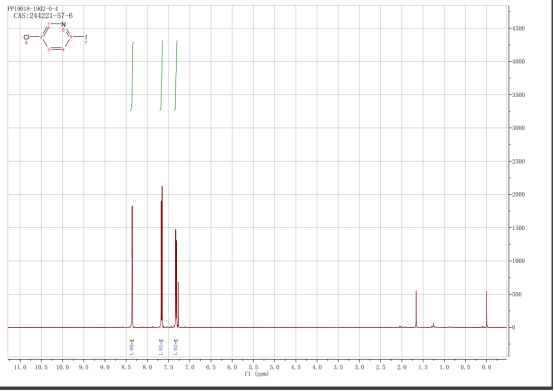The height and width of the screenshot is (391, 554).
Task: Click the green integral curve above 7.3 ppm
Action: click(176, 76)
